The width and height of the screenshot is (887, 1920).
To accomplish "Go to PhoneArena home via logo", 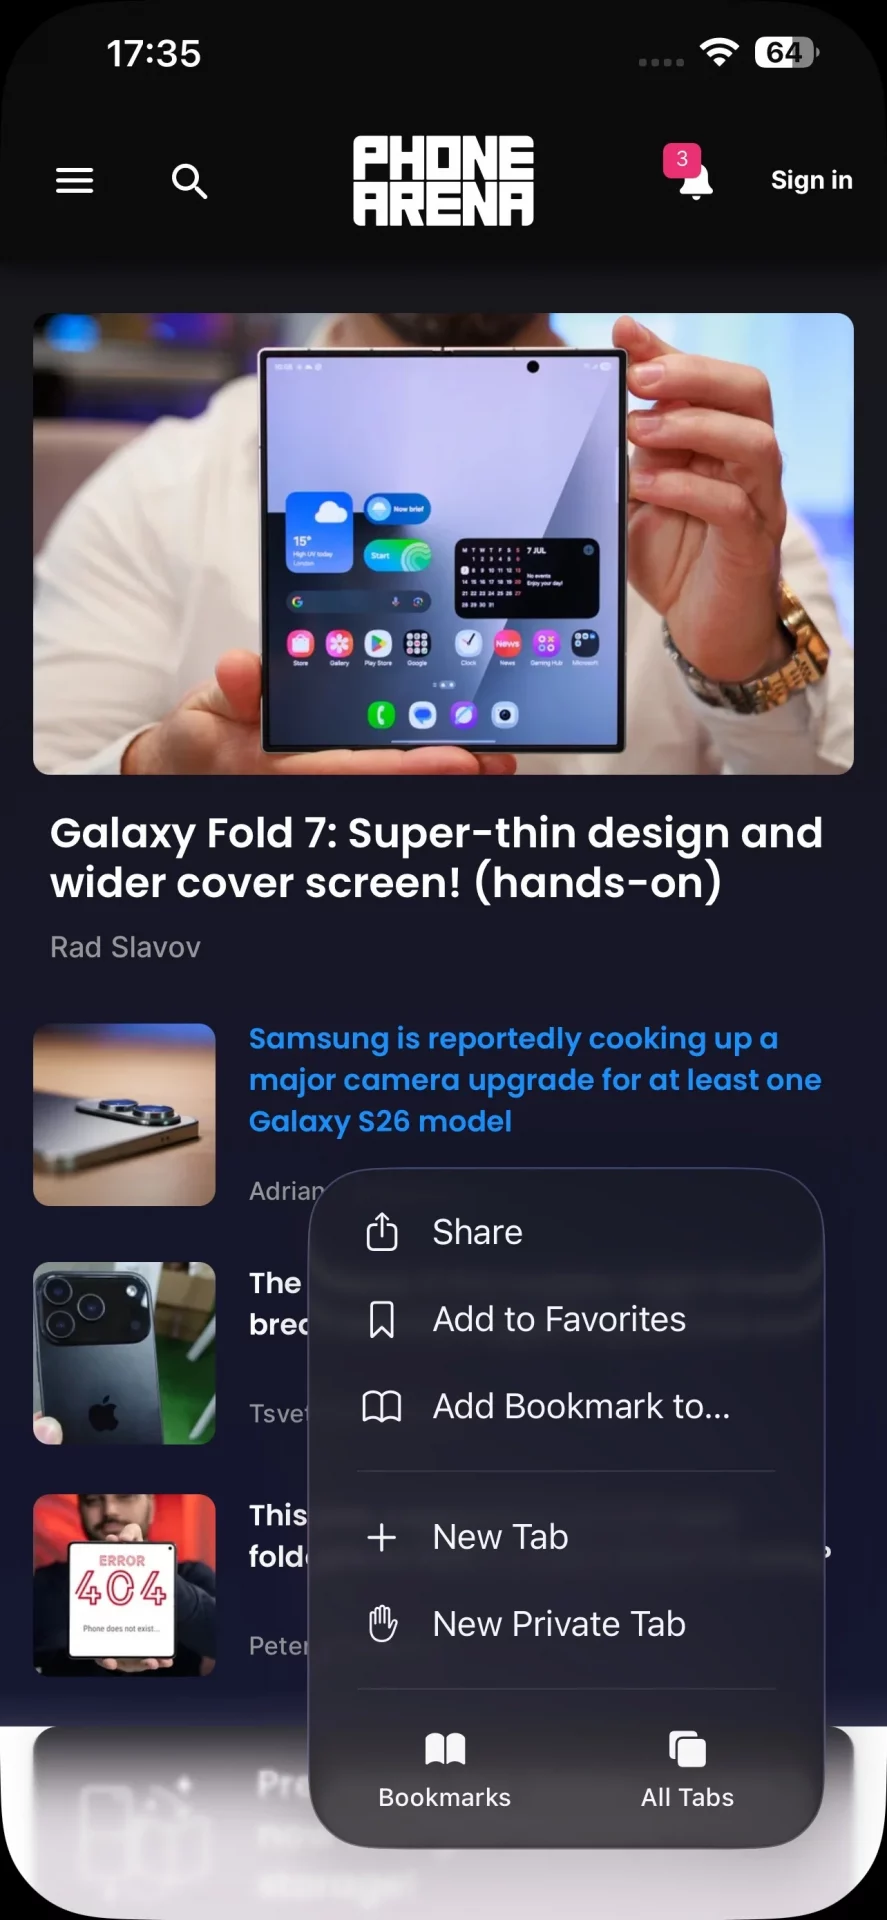I will [443, 181].
